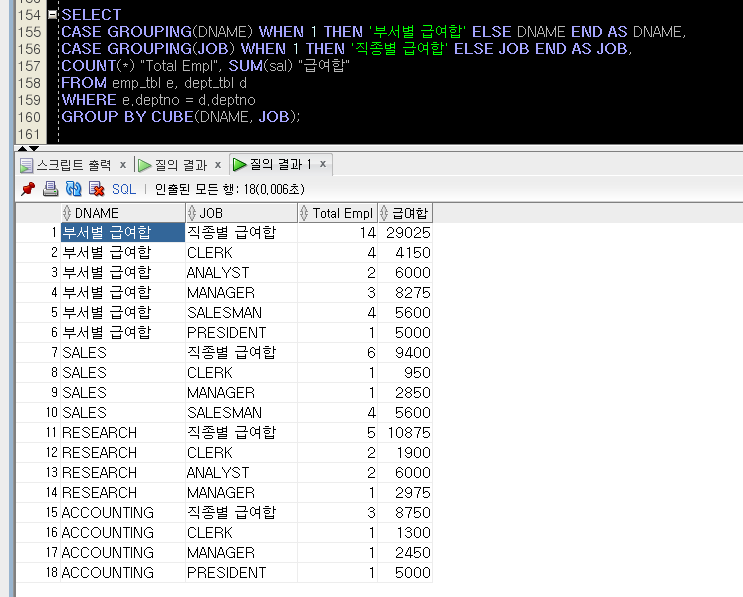Place the cursor on the GROUP BY CUBE line
Screen dimensions: 743x597
point(181,117)
